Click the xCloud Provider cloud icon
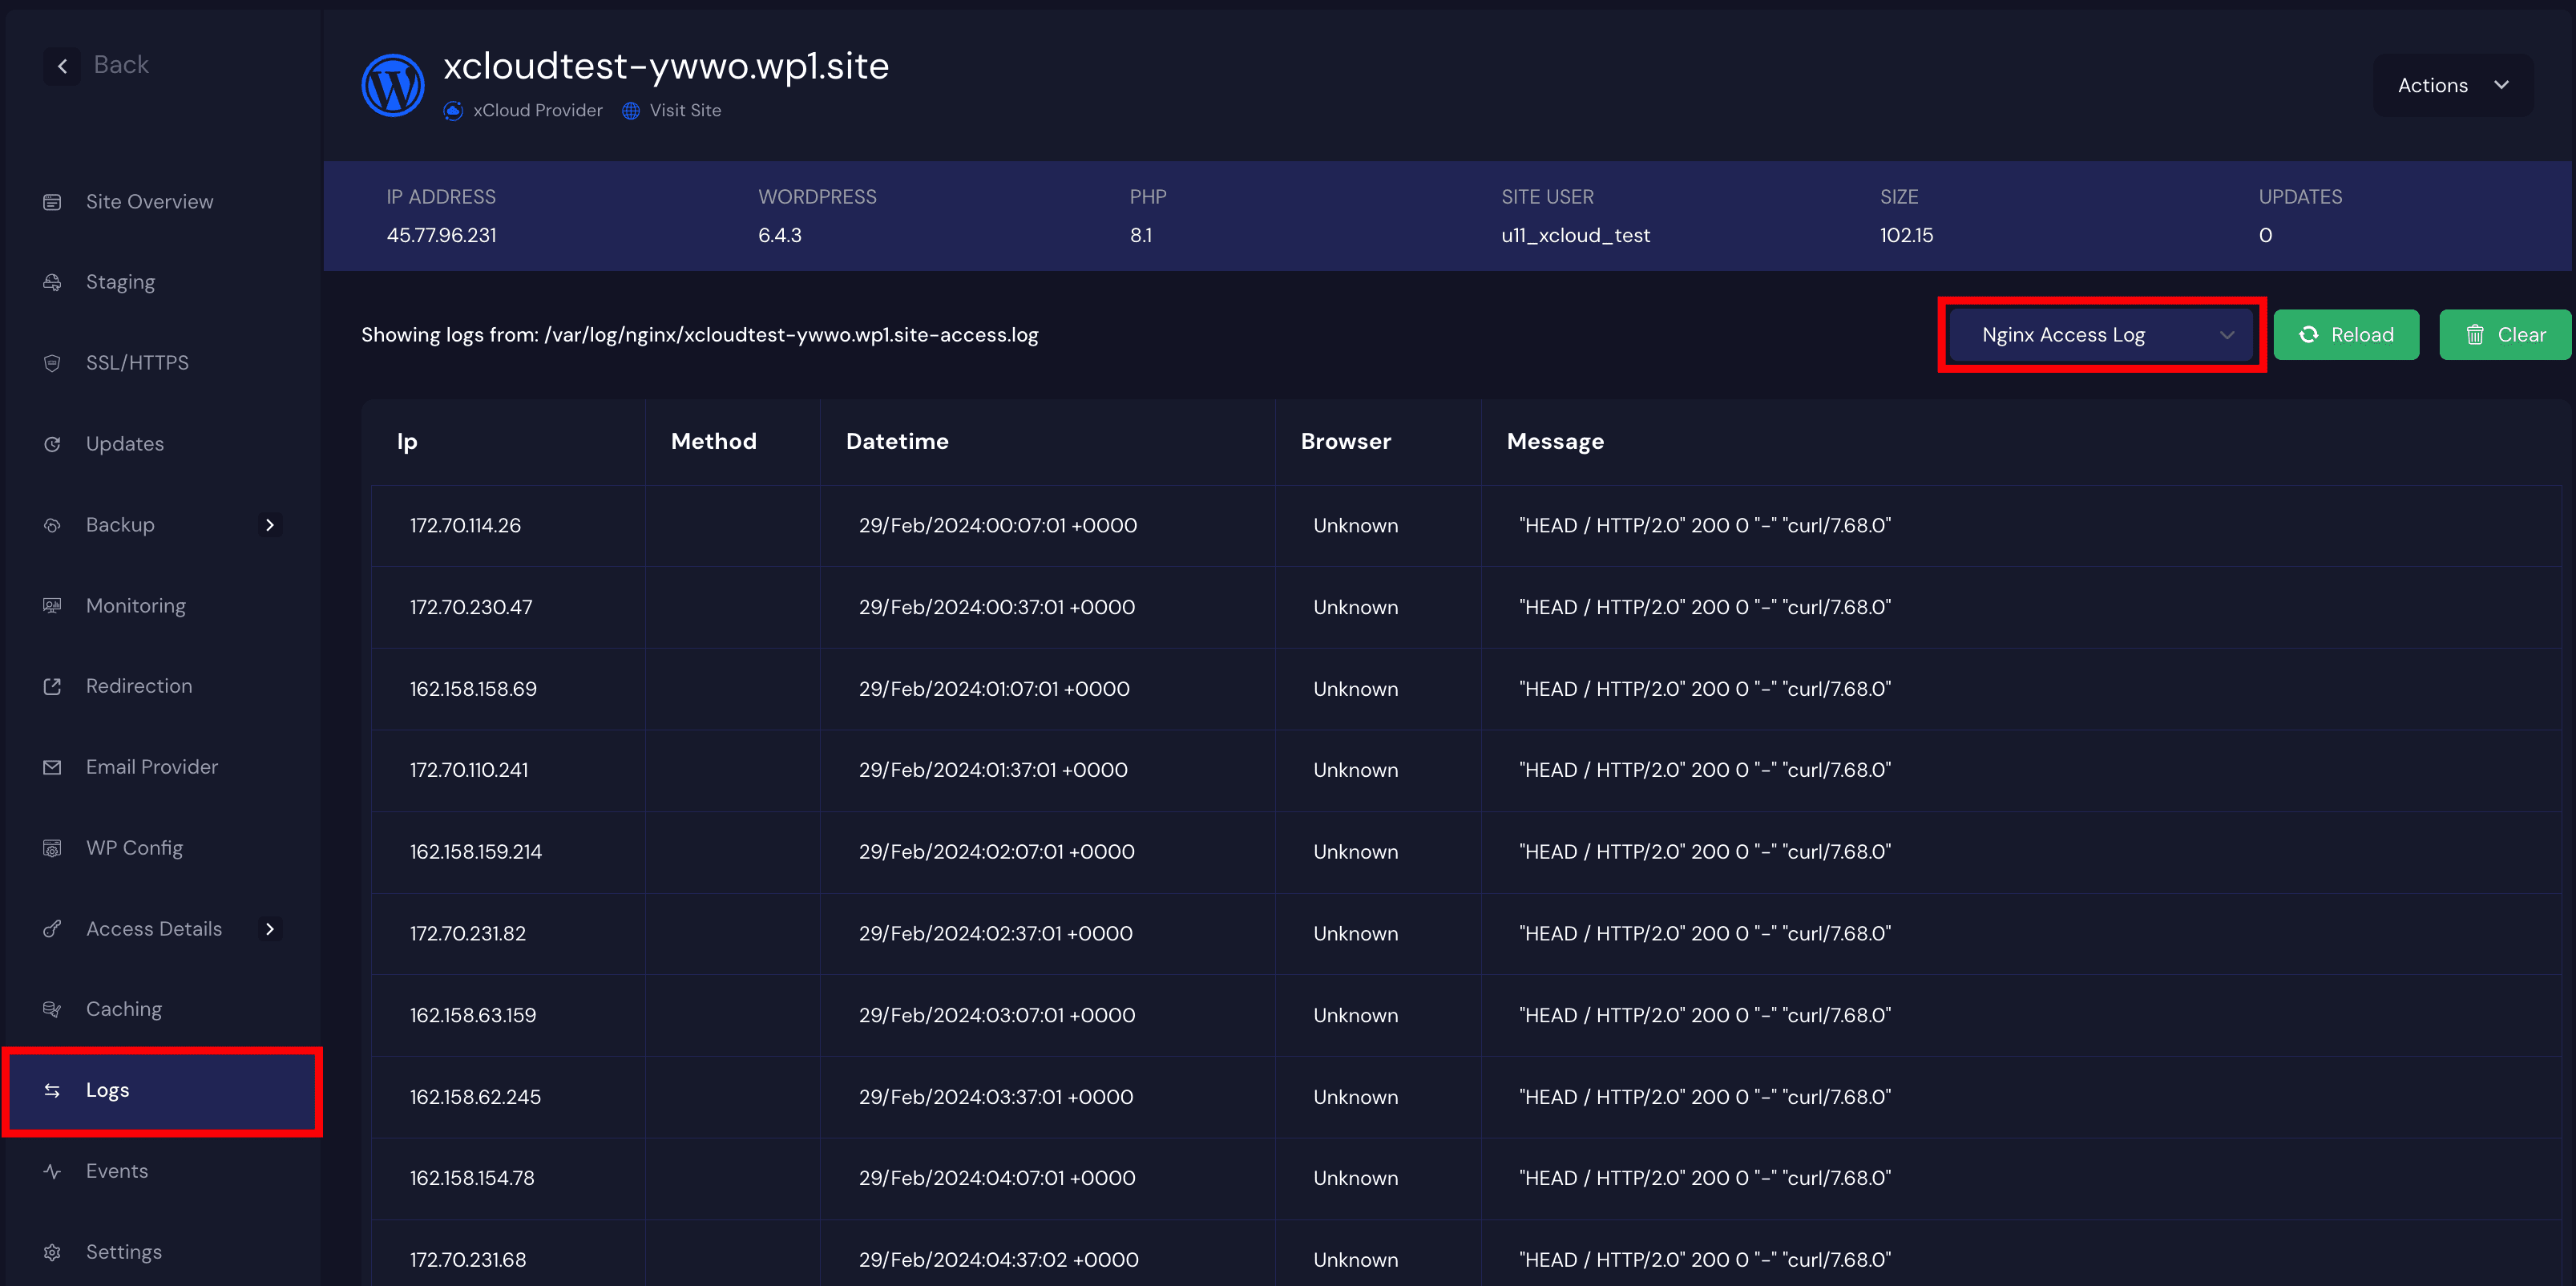This screenshot has width=2576, height=1286. 453,111
